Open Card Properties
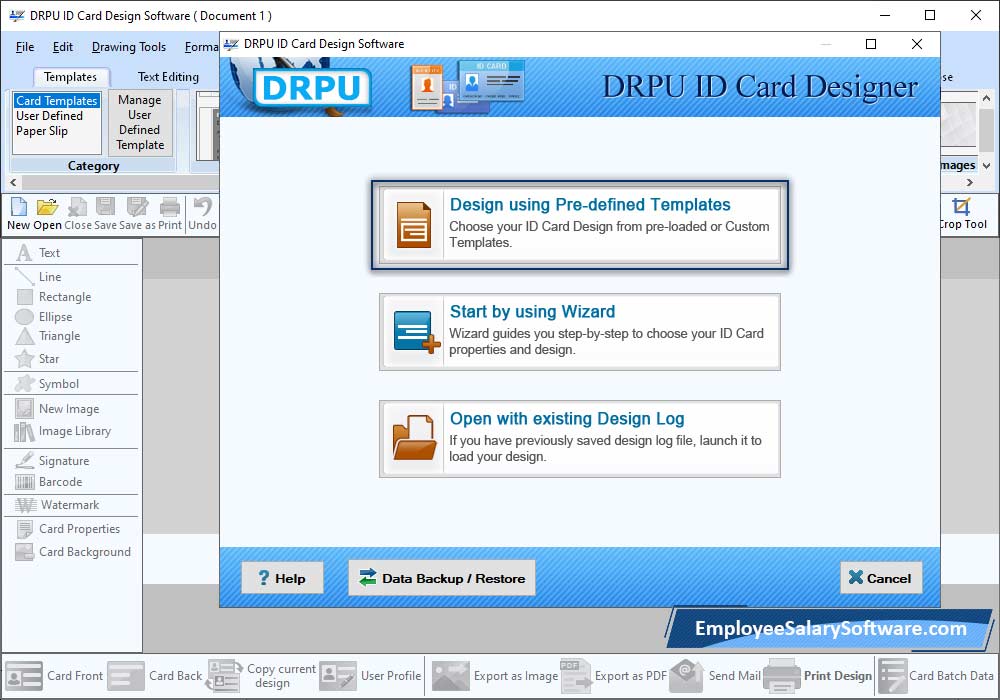 click(68, 529)
